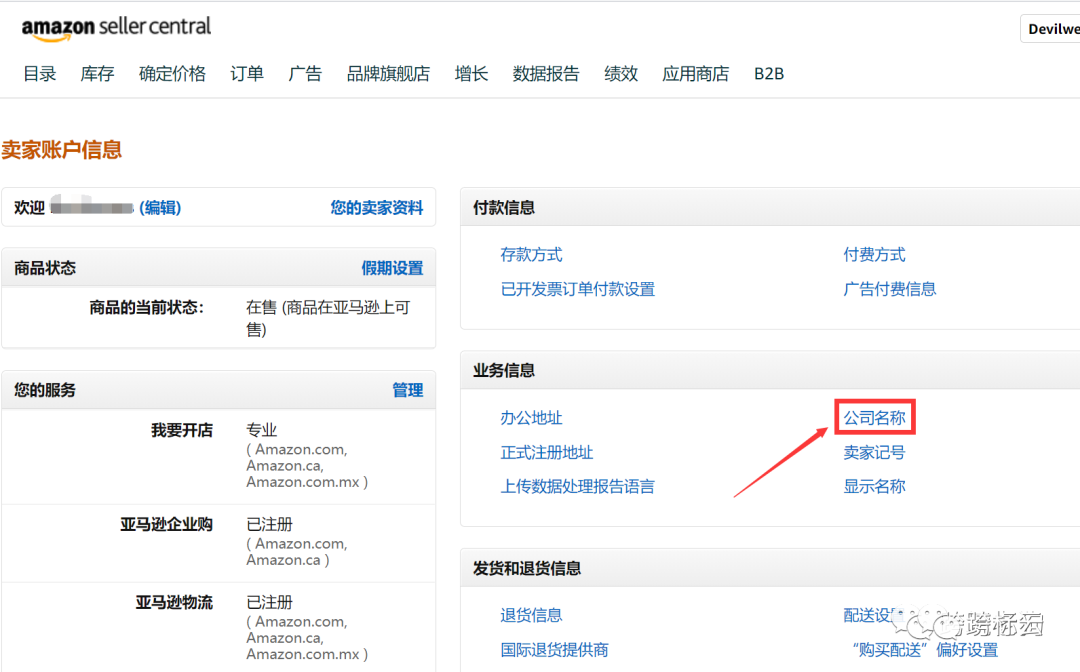Open the 目录 menu

[40, 74]
